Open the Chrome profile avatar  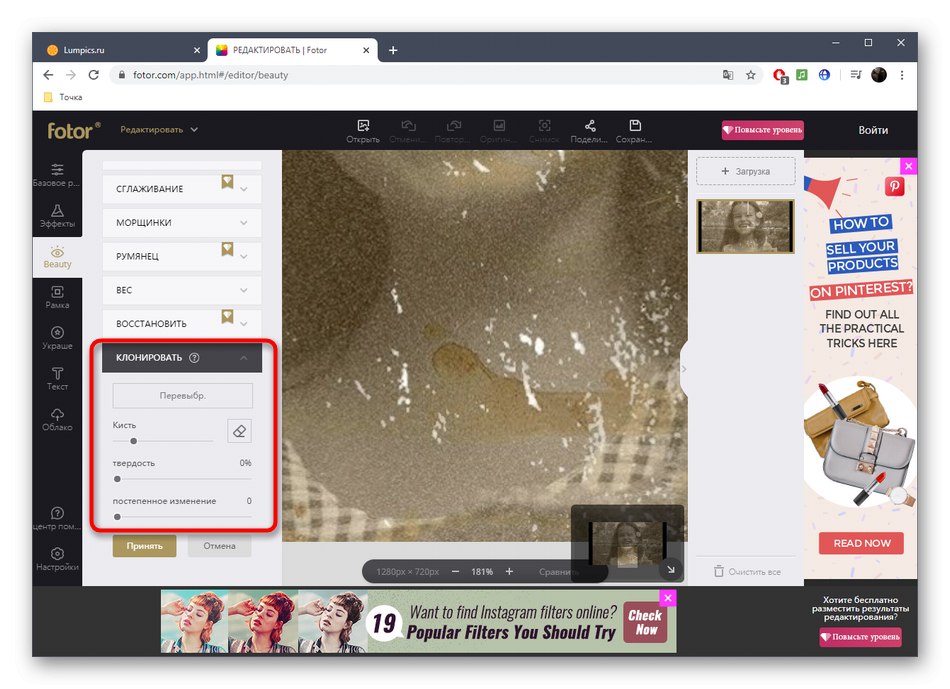pyautogui.click(x=879, y=75)
